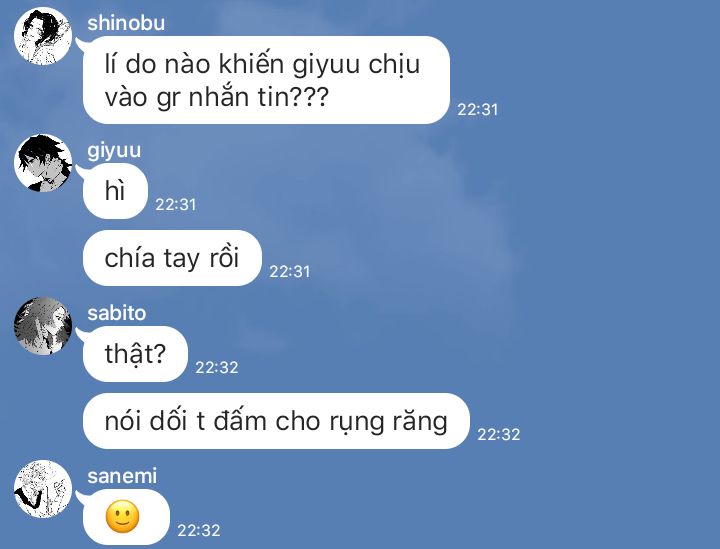The image size is (720, 549).
Task: Select the "nói dối t đấm cho rụng răng" bubble
Action: point(276,421)
